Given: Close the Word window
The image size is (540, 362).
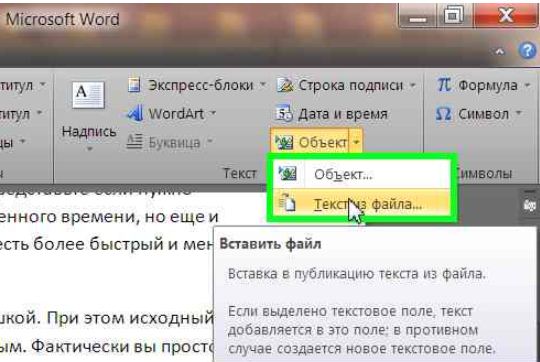Looking at the screenshot, I should [506, 15].
